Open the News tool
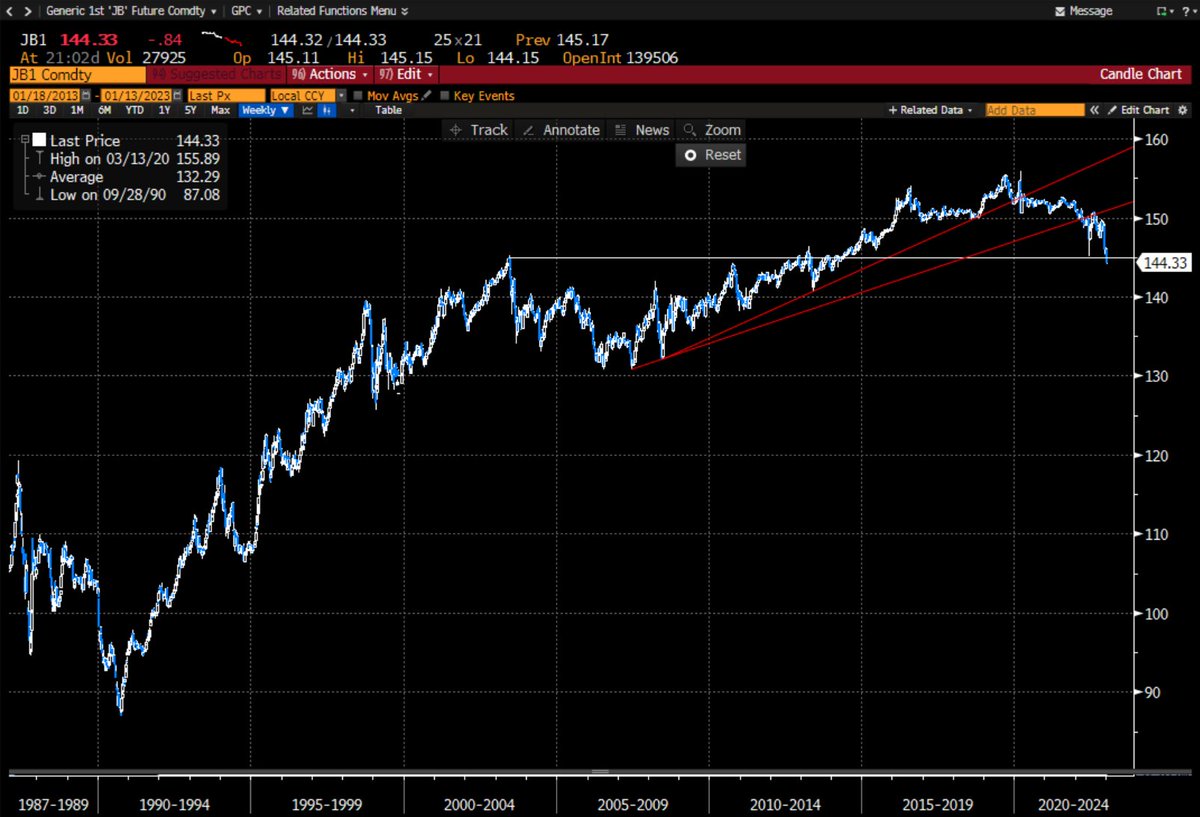 (641, 130)
